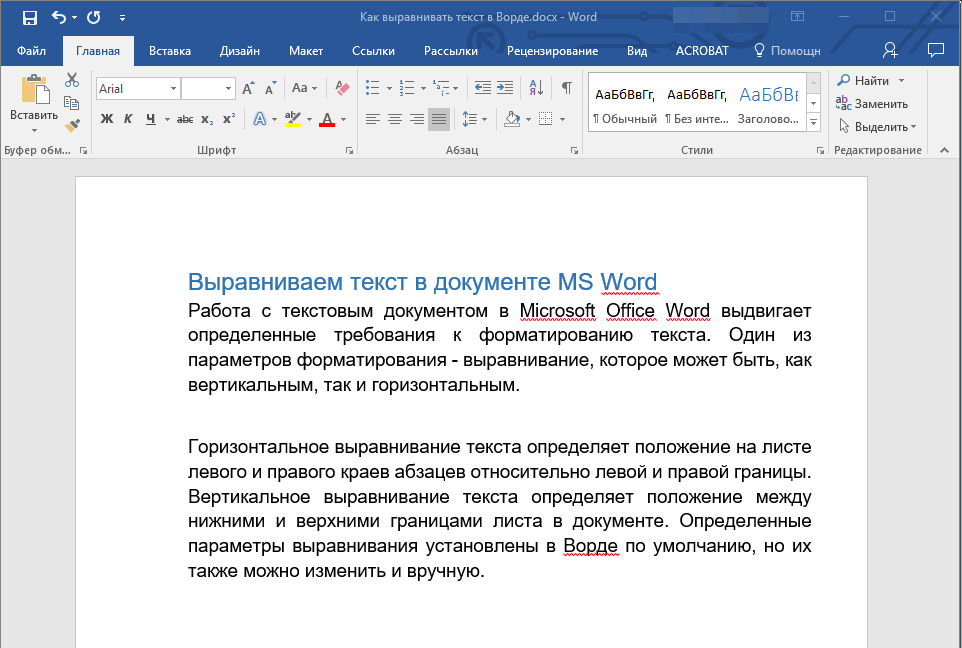Click the bulleted list icon

[x=372, y=88]
